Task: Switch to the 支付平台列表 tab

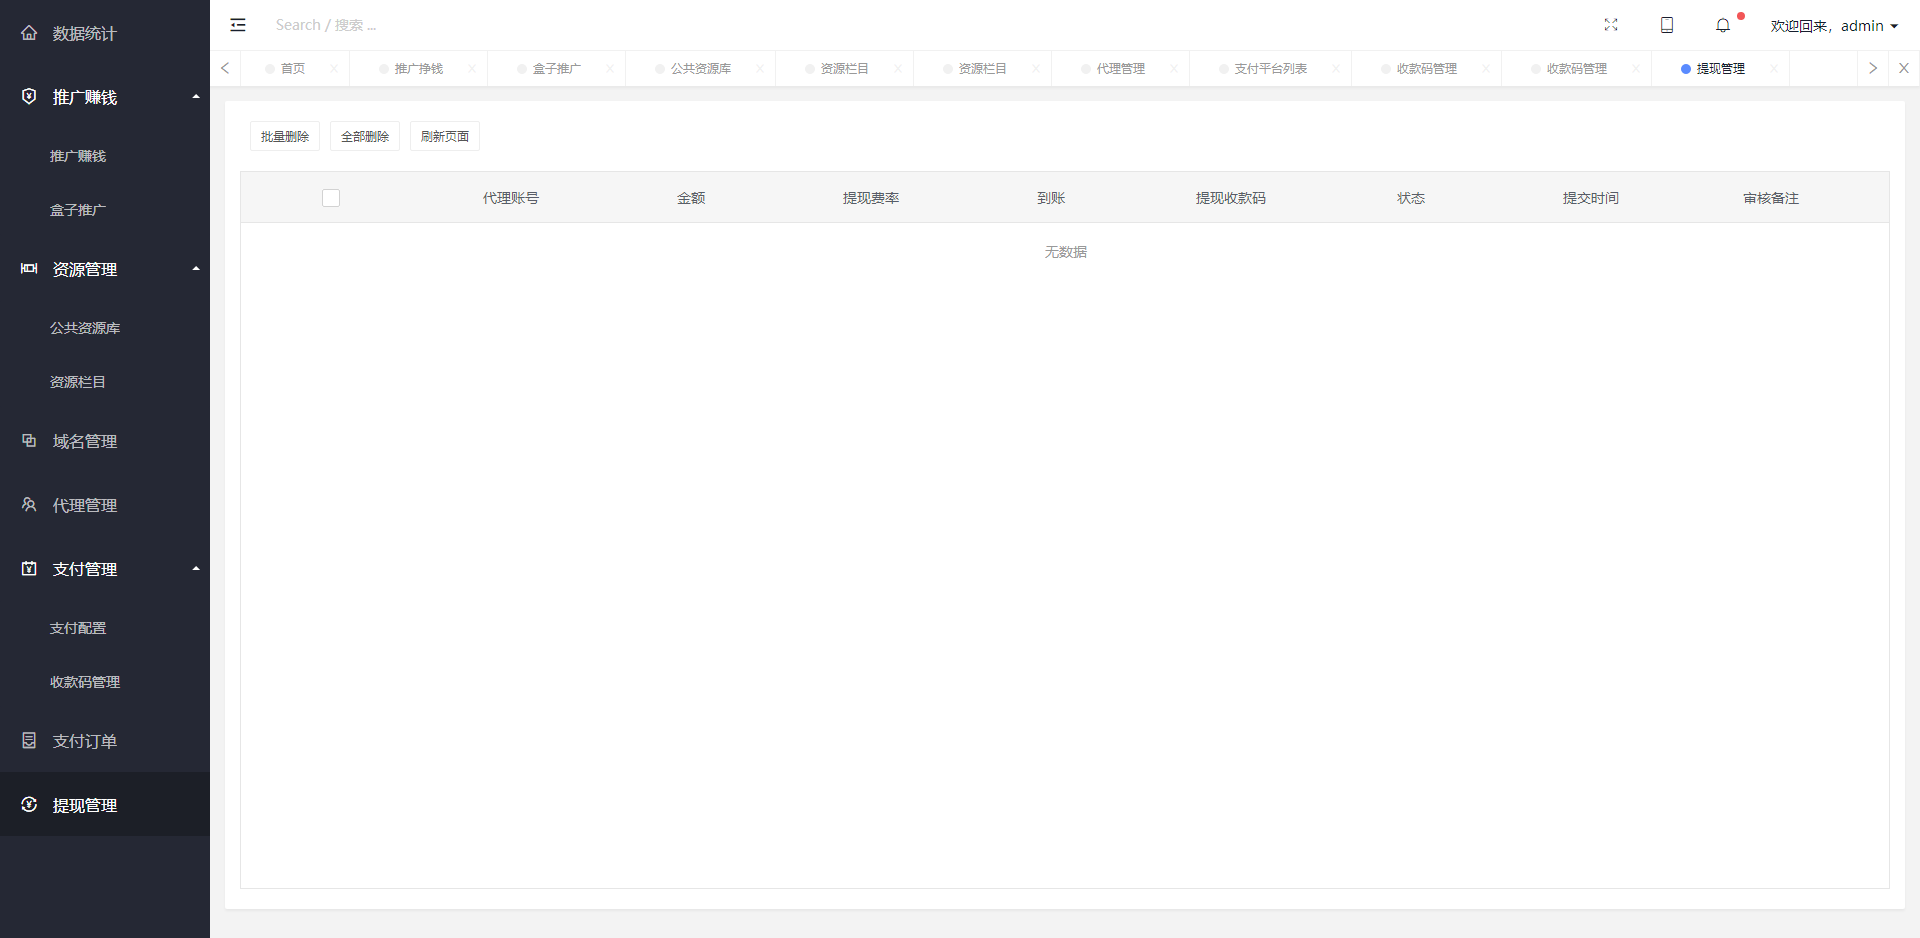Action: point(1270,68)
